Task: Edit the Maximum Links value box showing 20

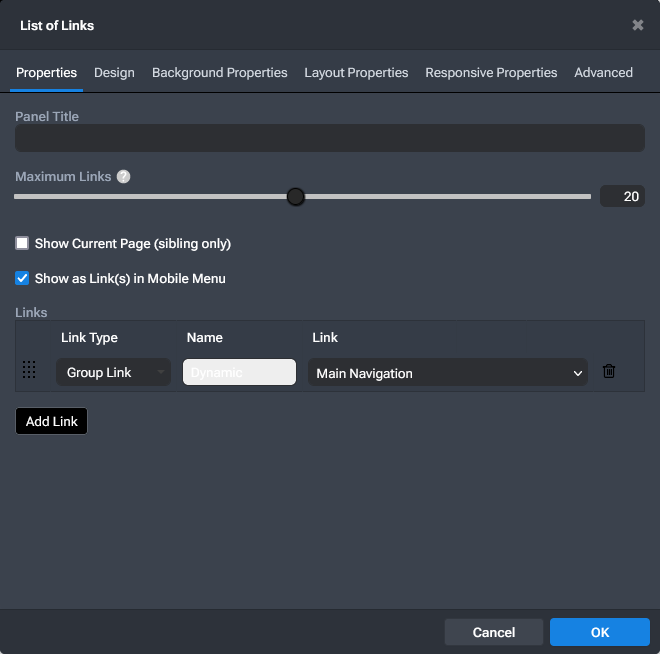Action: (622, 196)
